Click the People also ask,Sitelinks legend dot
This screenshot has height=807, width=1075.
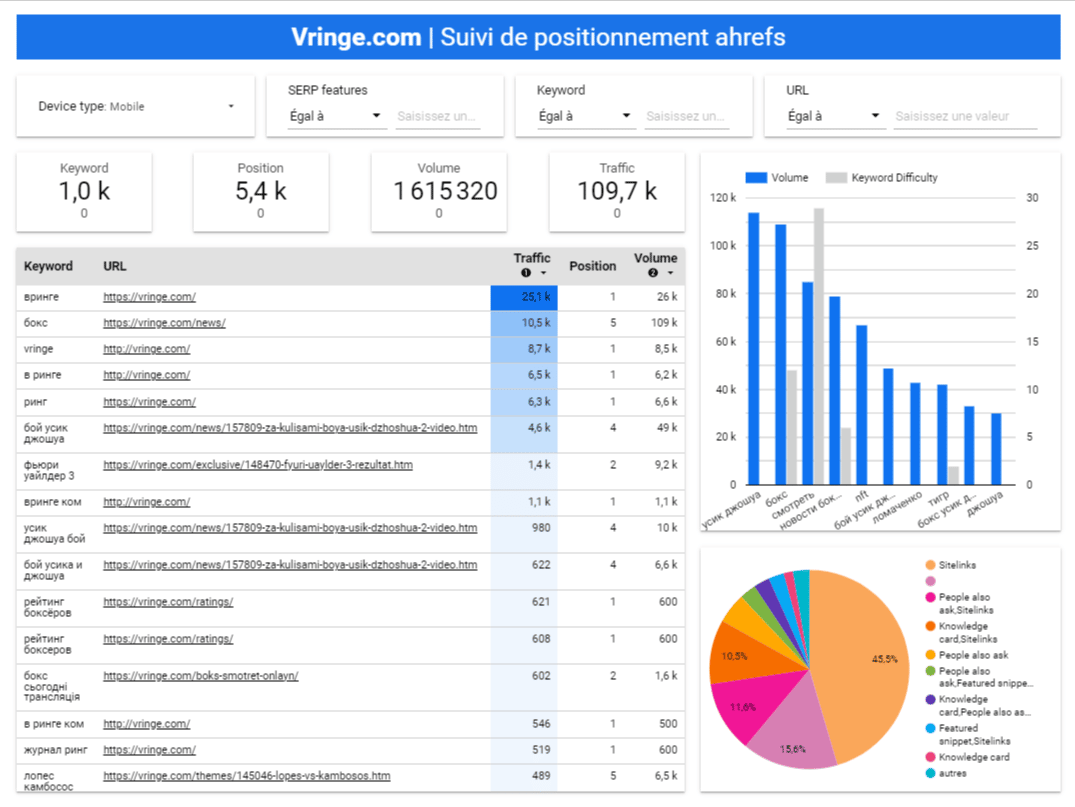pyautogui.click(x=930, y=597)
